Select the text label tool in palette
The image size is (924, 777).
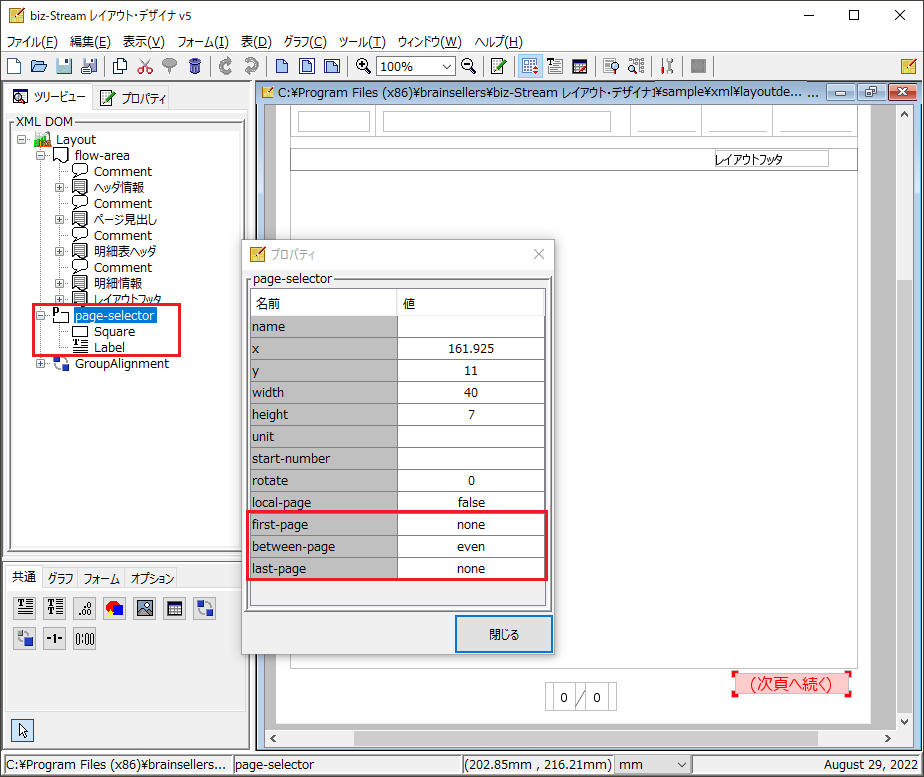click(25, 607)
